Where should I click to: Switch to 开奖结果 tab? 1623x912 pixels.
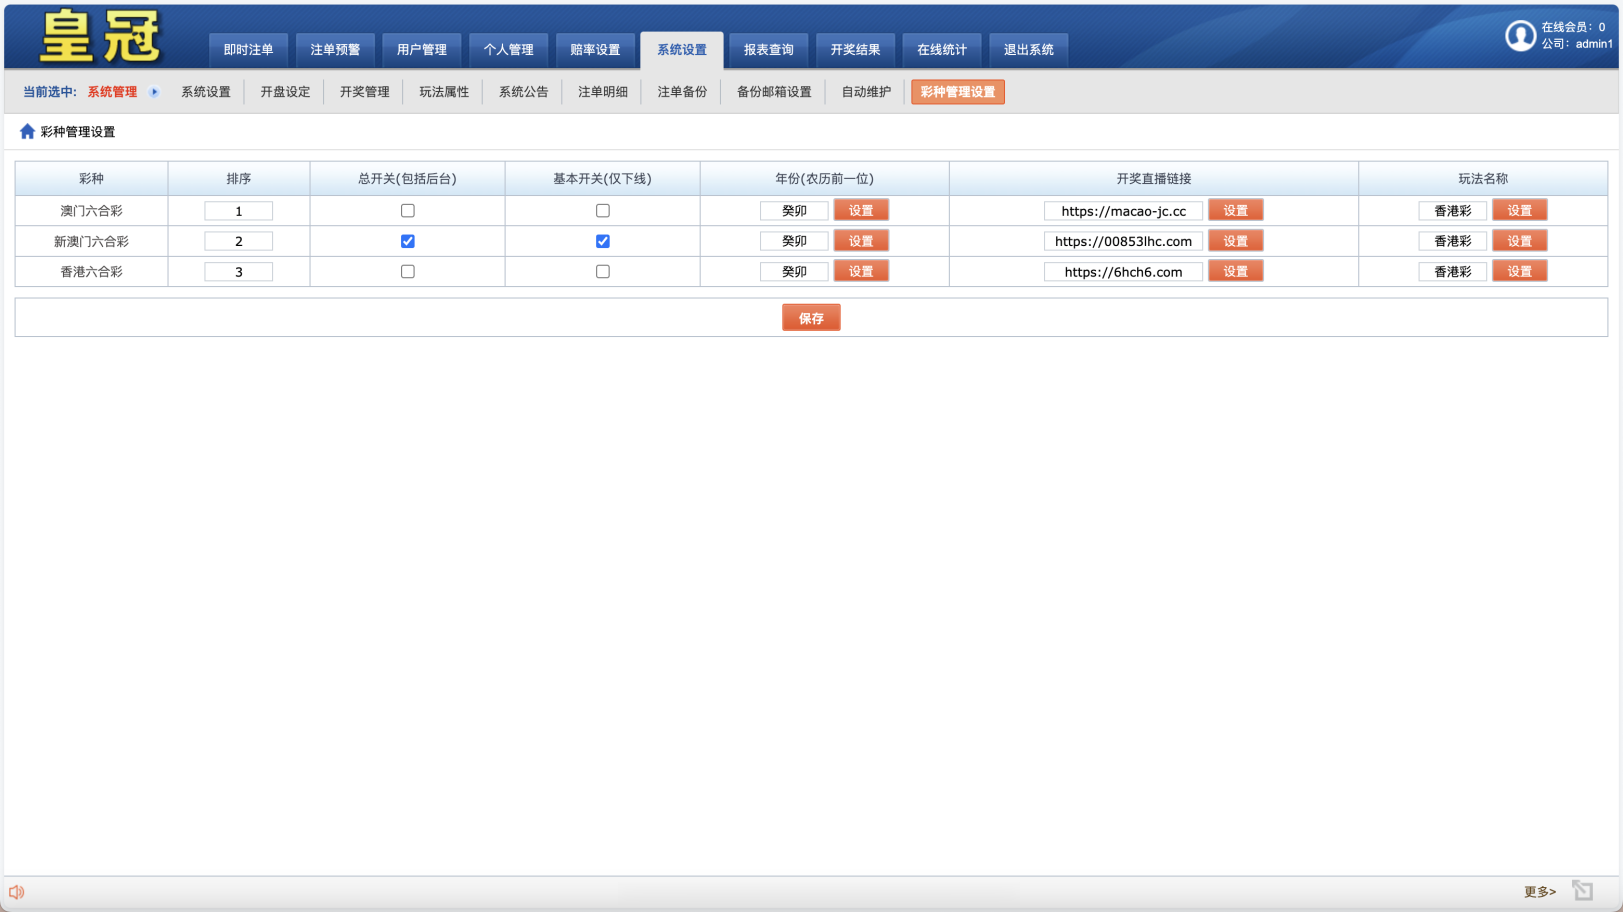[855, 50]
